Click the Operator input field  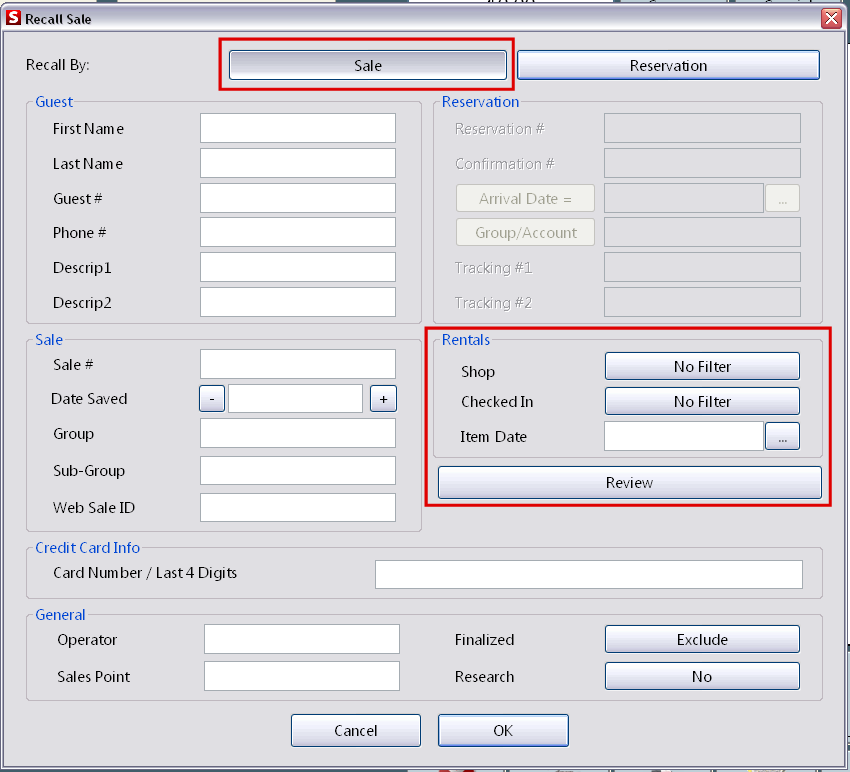tap(301, 639)
